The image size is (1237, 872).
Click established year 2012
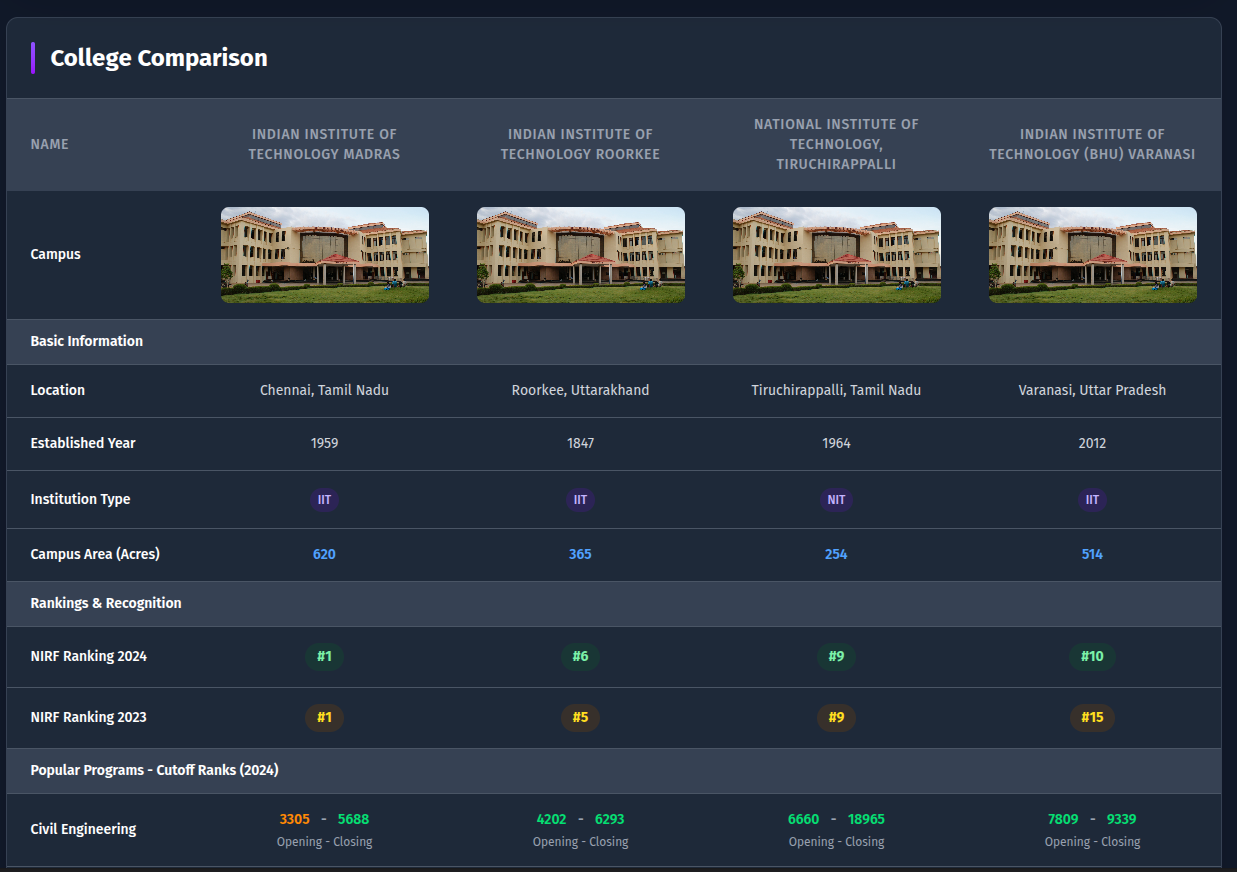click(x=1092, y=443)
